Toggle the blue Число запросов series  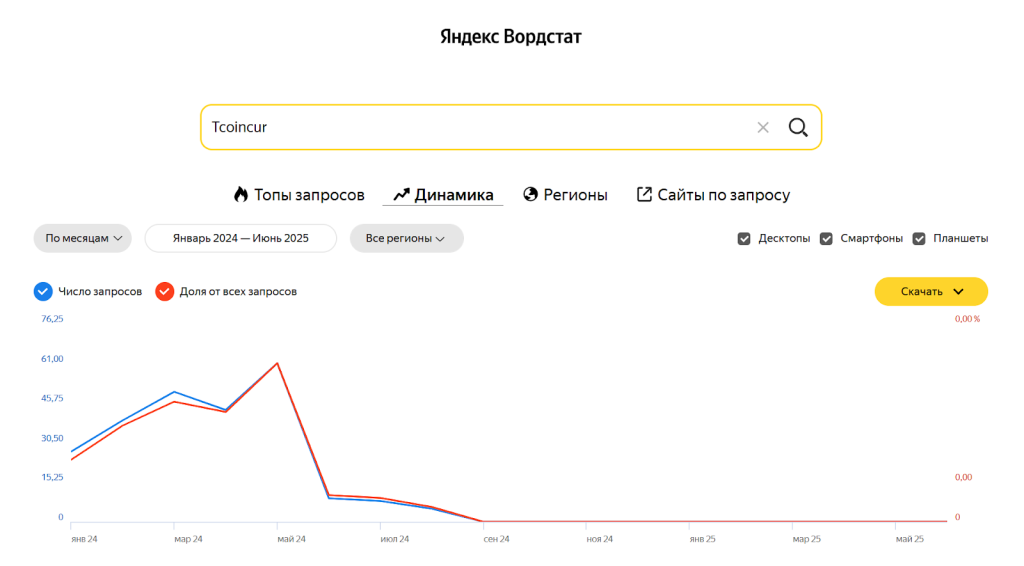42,291
